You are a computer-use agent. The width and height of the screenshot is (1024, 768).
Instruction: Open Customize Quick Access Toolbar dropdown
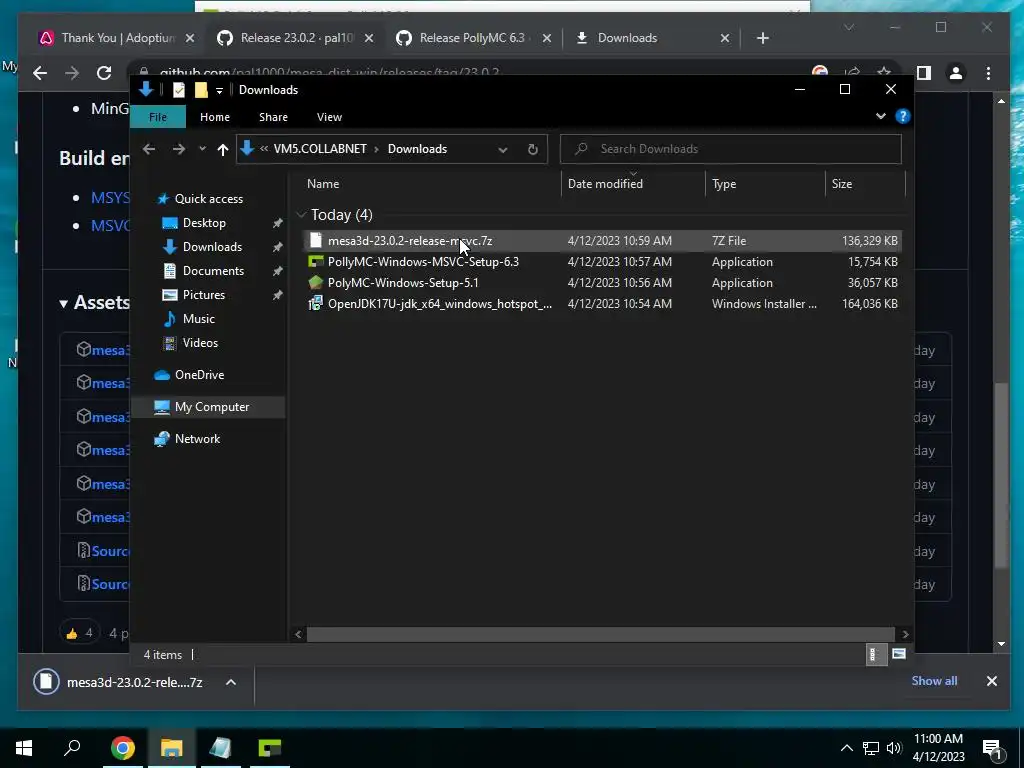pyautogui.click(x=219, y=91)
